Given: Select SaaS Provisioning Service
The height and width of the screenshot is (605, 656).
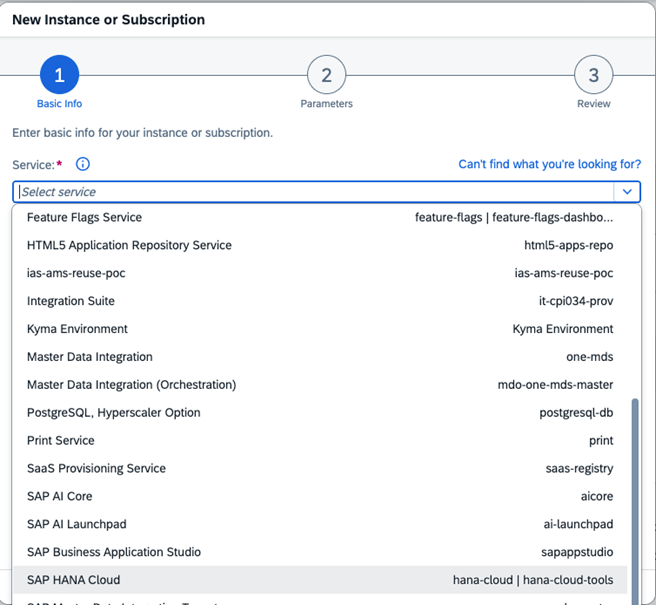Looking at the screenshot, I should click(96, 469).
